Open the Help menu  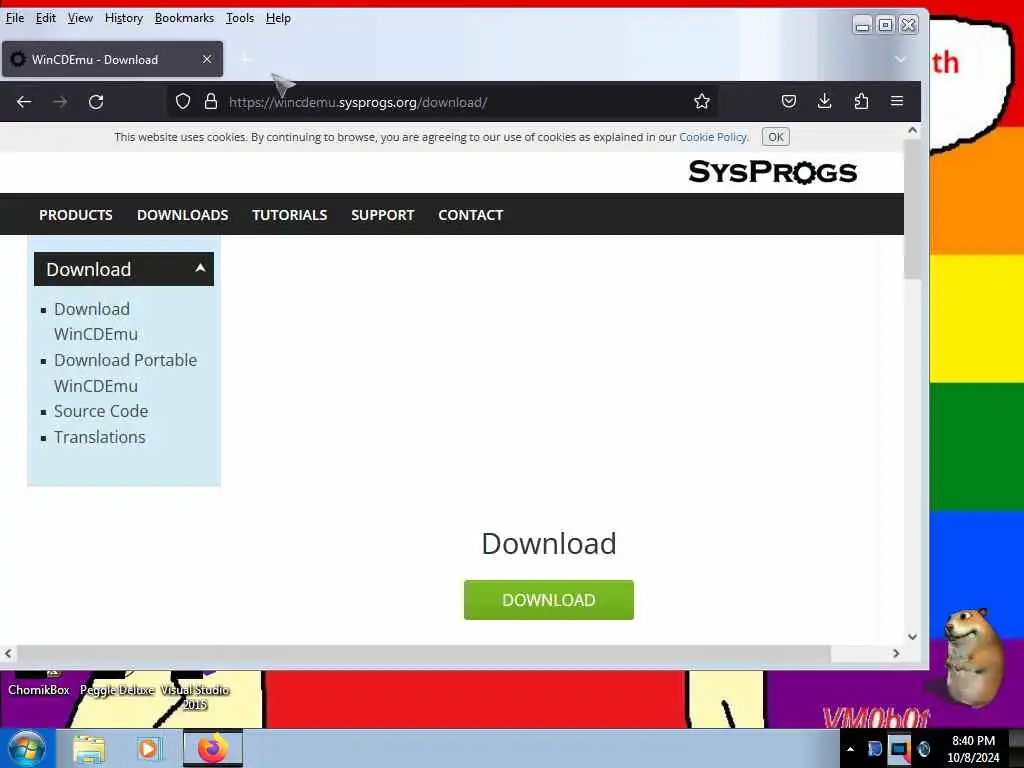[x=278, y=18]
